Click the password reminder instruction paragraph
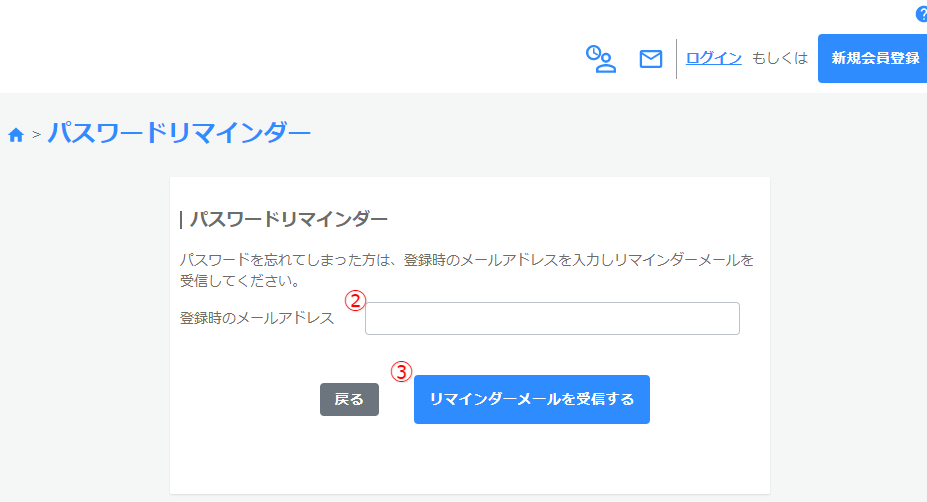Viewport: 927px width, 502px height. coord(465,270)
